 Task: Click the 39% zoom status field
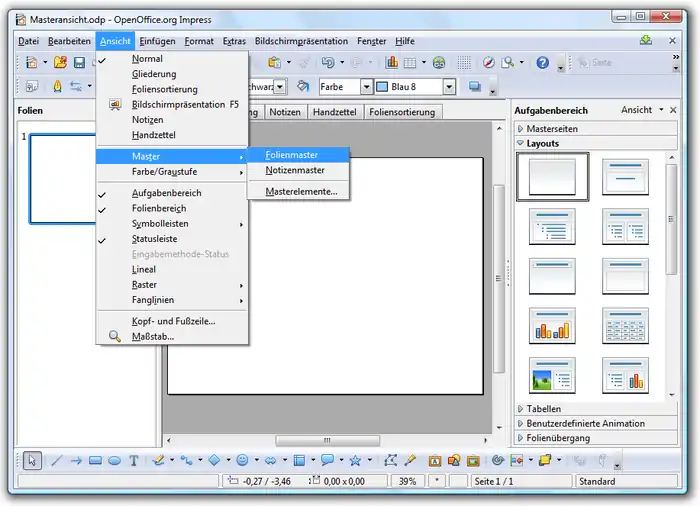click(x=407, y=481)
